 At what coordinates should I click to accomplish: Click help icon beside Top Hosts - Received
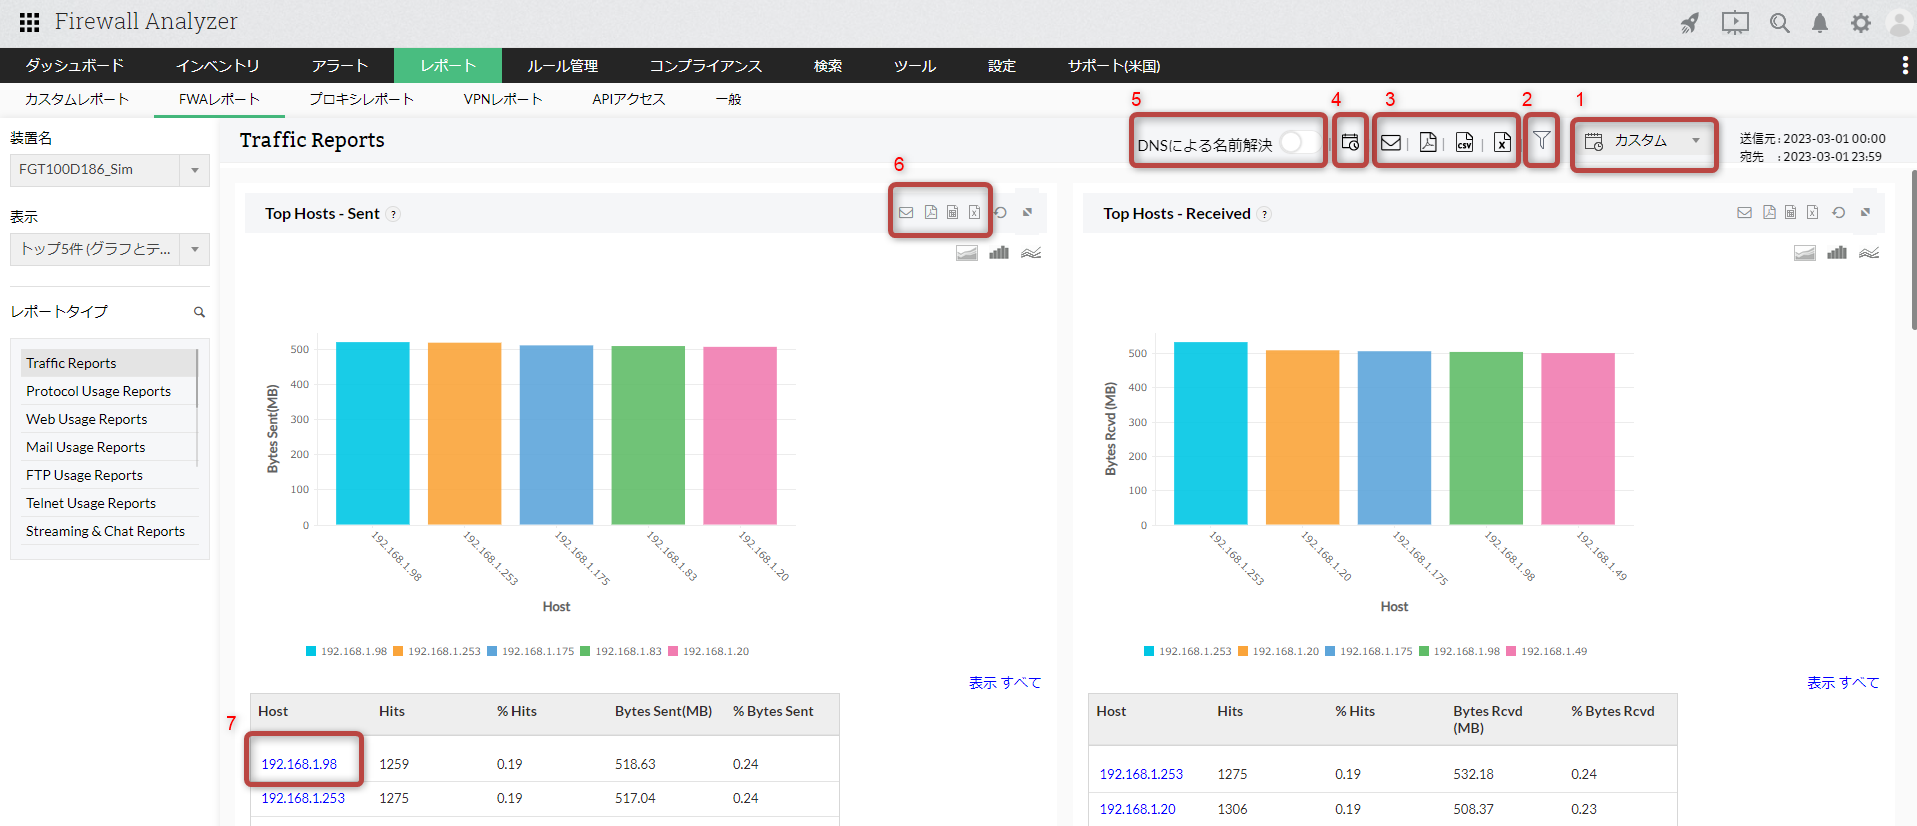point(1265,214)
